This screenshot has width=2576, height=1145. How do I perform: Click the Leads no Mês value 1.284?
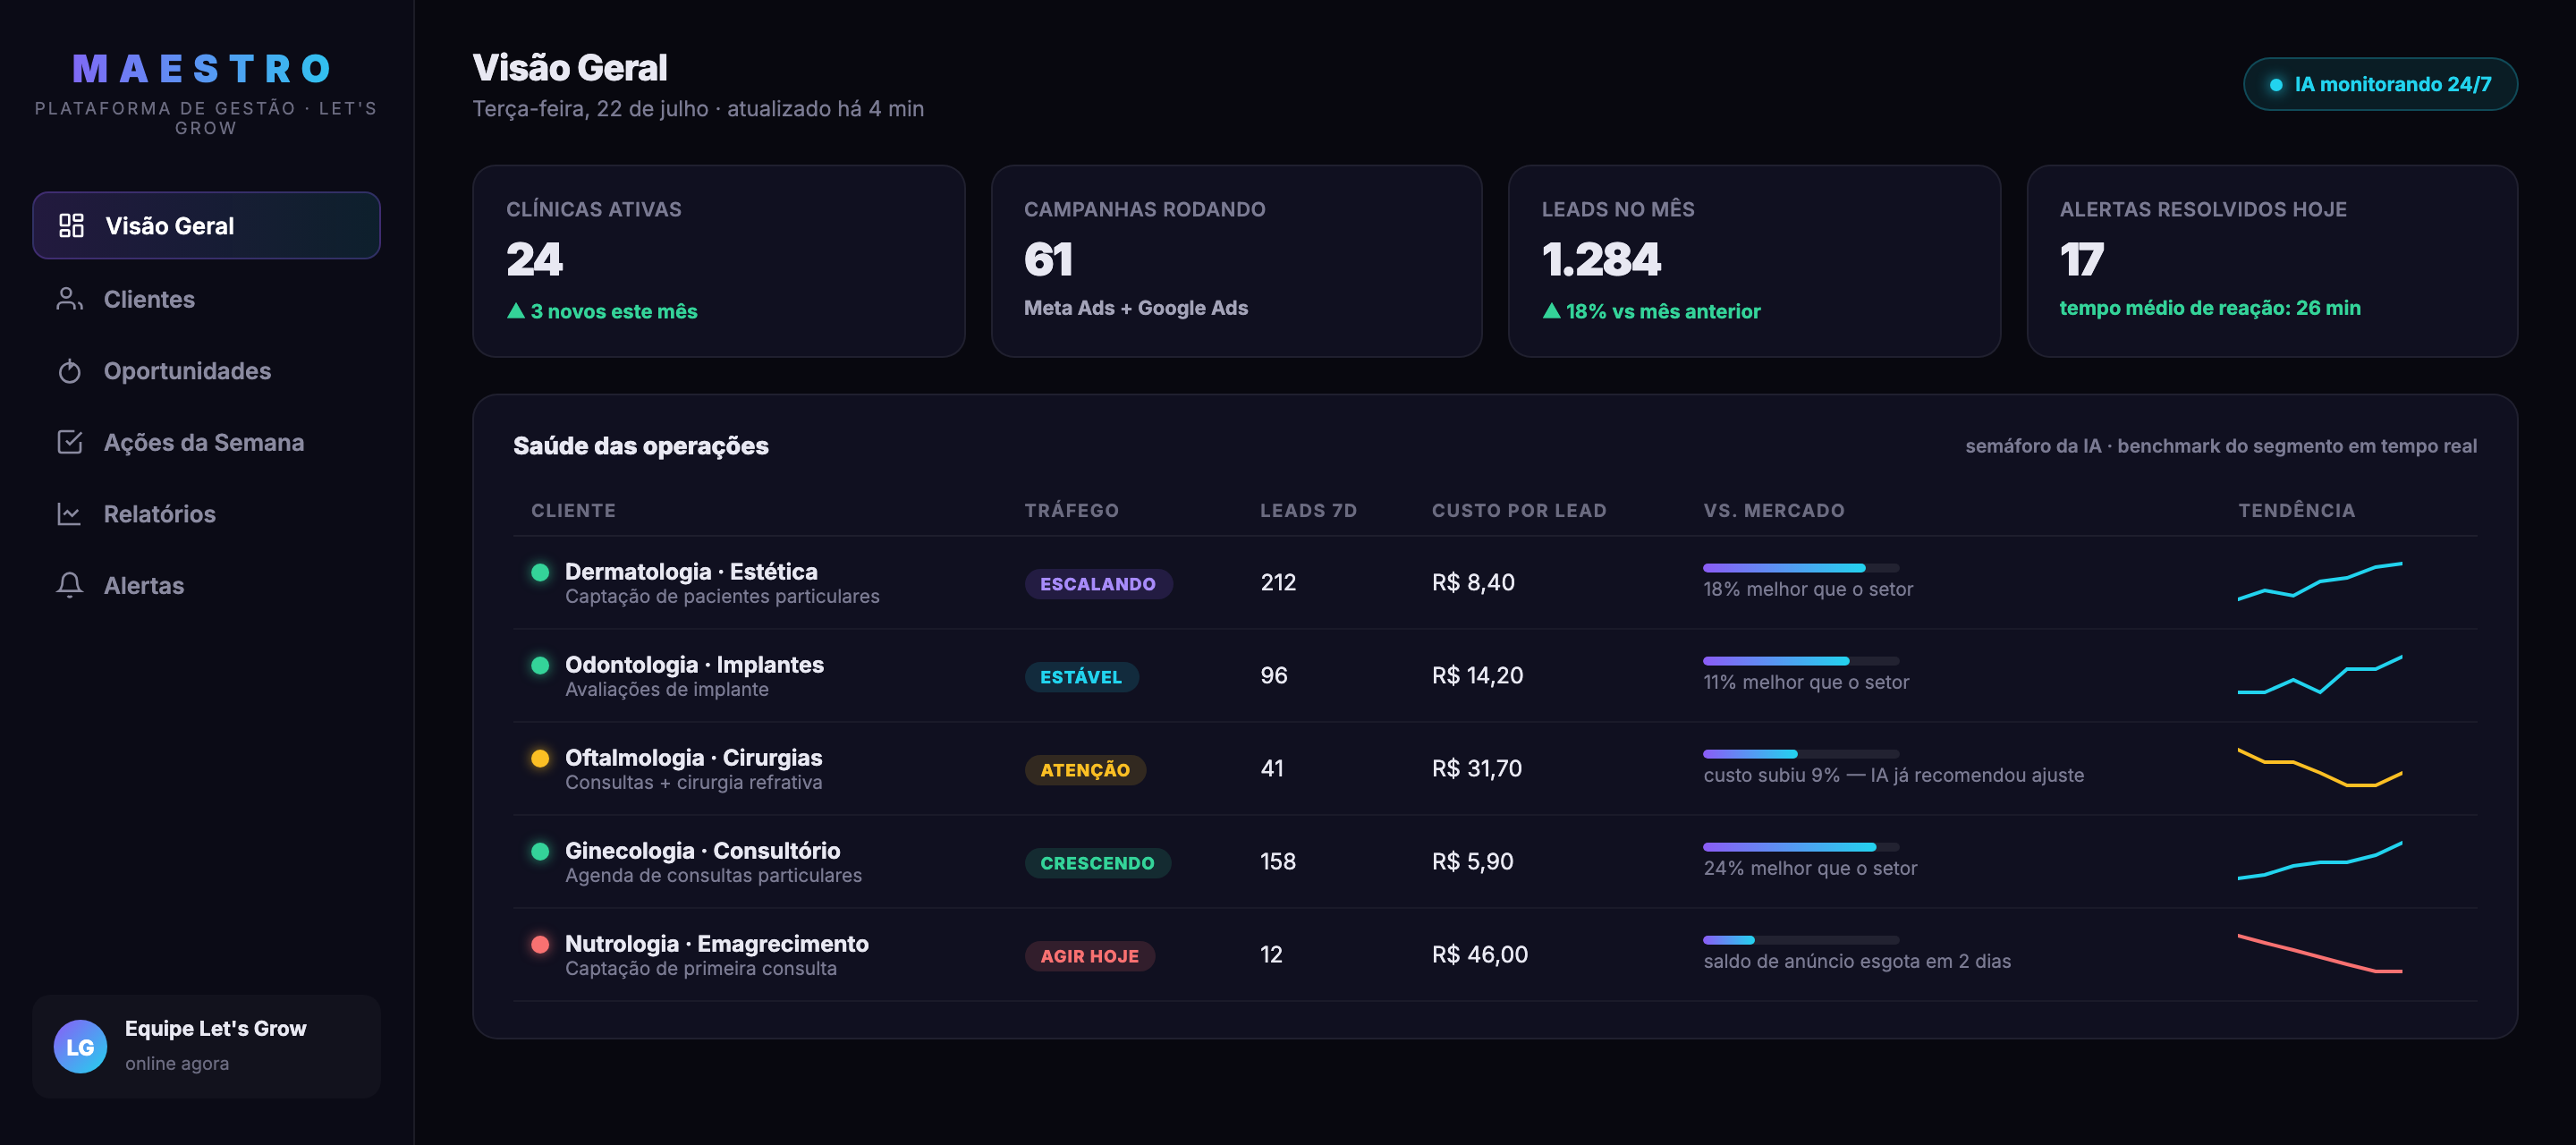[x=1601, y=260]
